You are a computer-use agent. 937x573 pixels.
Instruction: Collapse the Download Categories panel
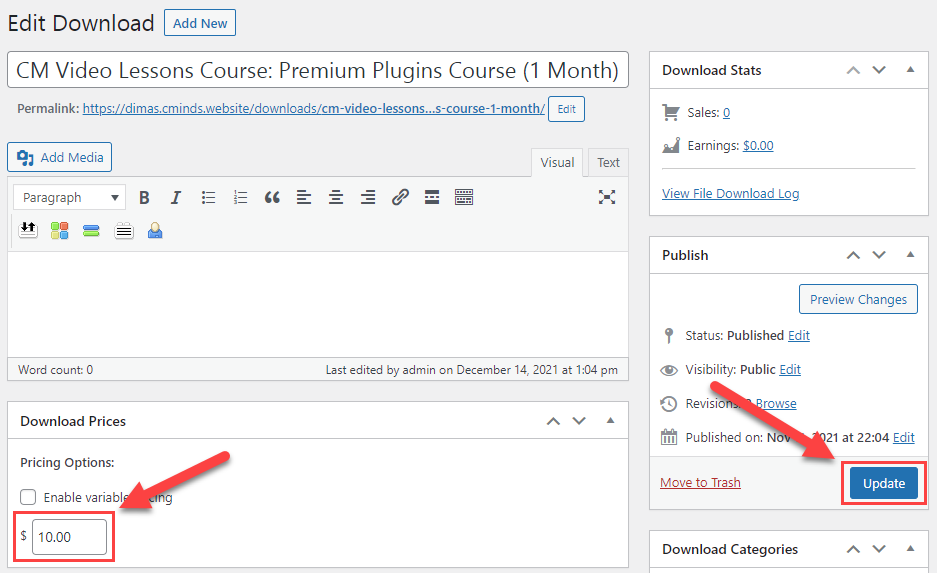point(910,548)
